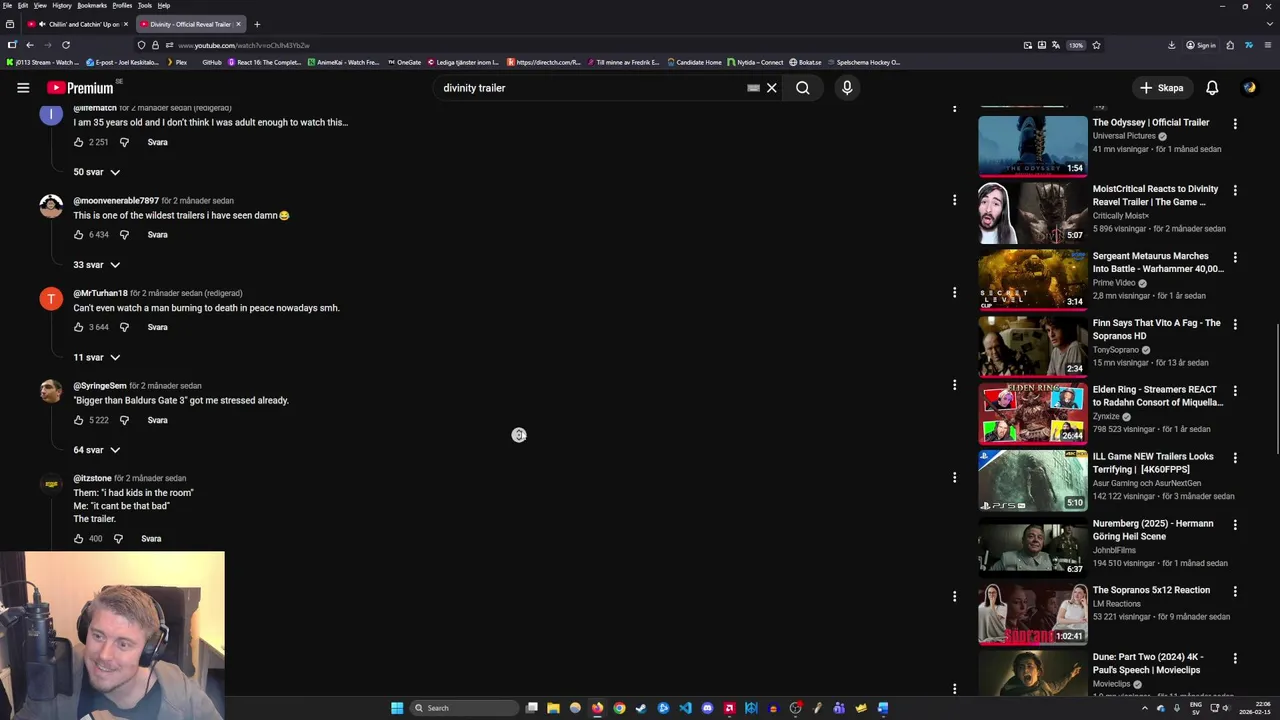Open The Odyssey Official Trailer thumbnail
This screenshot has height=720, width=1280.
point(1032,145)
